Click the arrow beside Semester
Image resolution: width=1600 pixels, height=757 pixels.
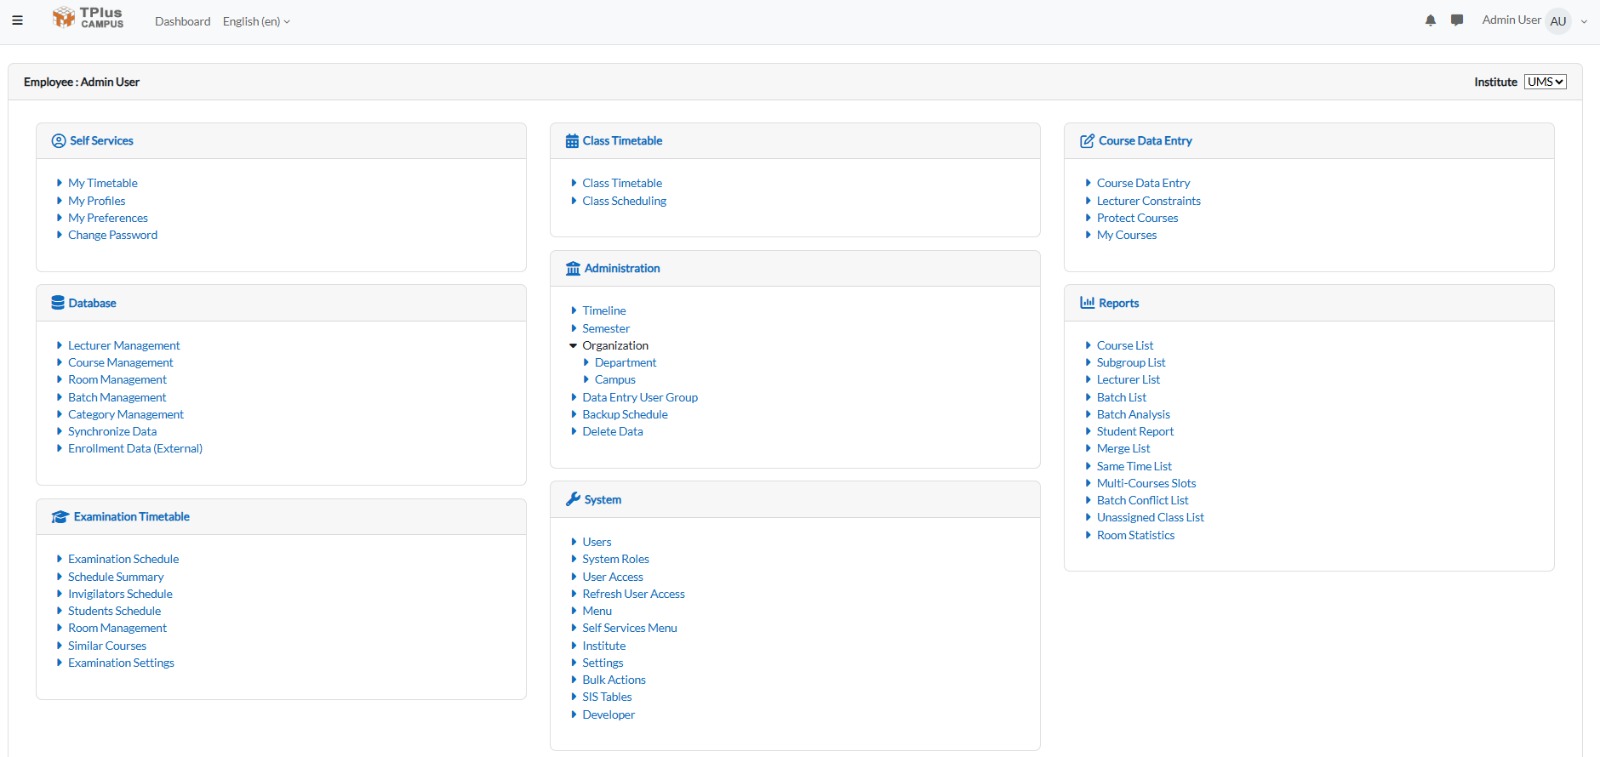click(574, 328)
